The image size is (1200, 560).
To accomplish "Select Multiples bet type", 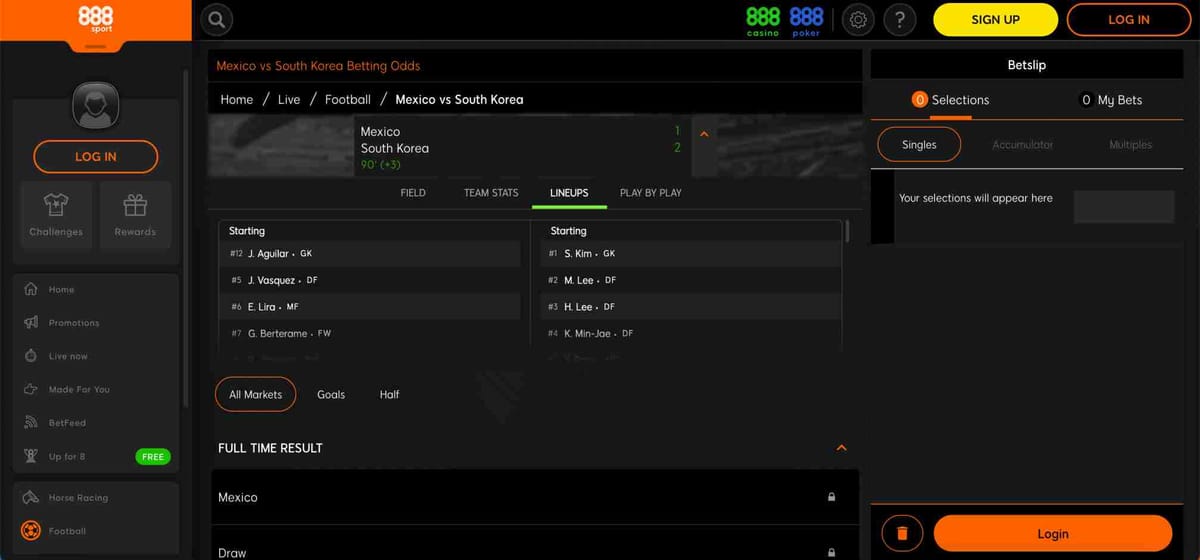I will pos(1130,145).
